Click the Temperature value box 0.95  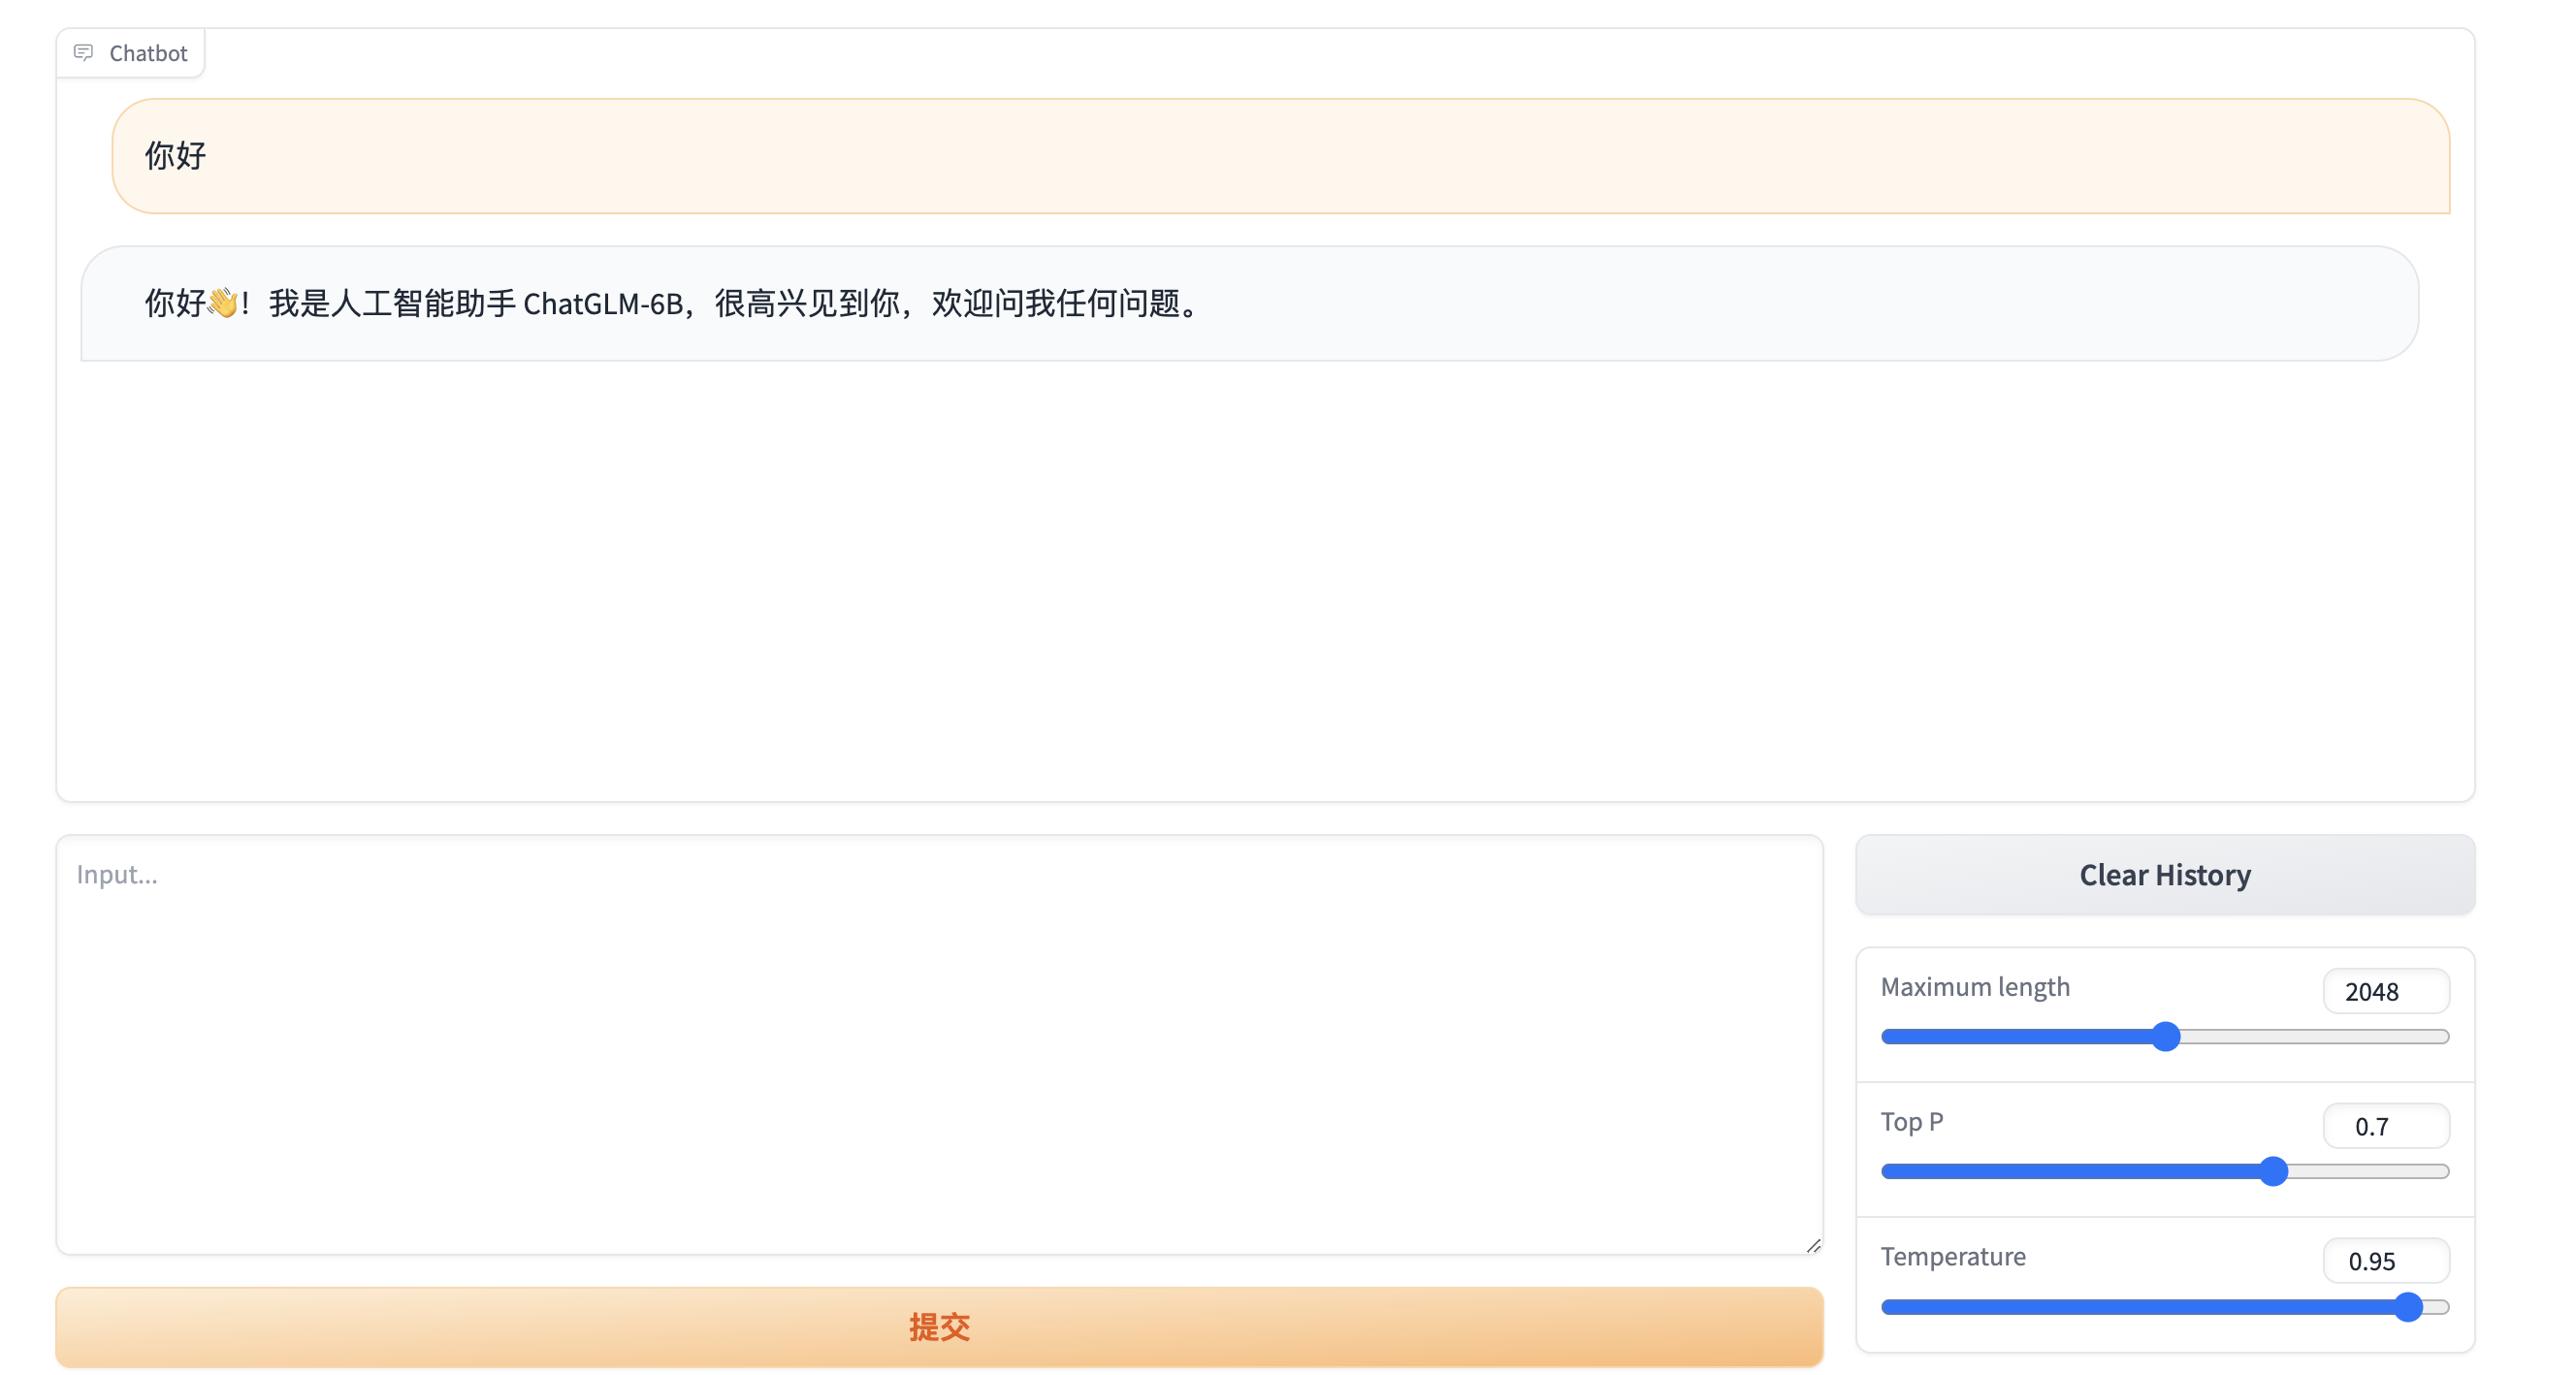point(2385,1260)
